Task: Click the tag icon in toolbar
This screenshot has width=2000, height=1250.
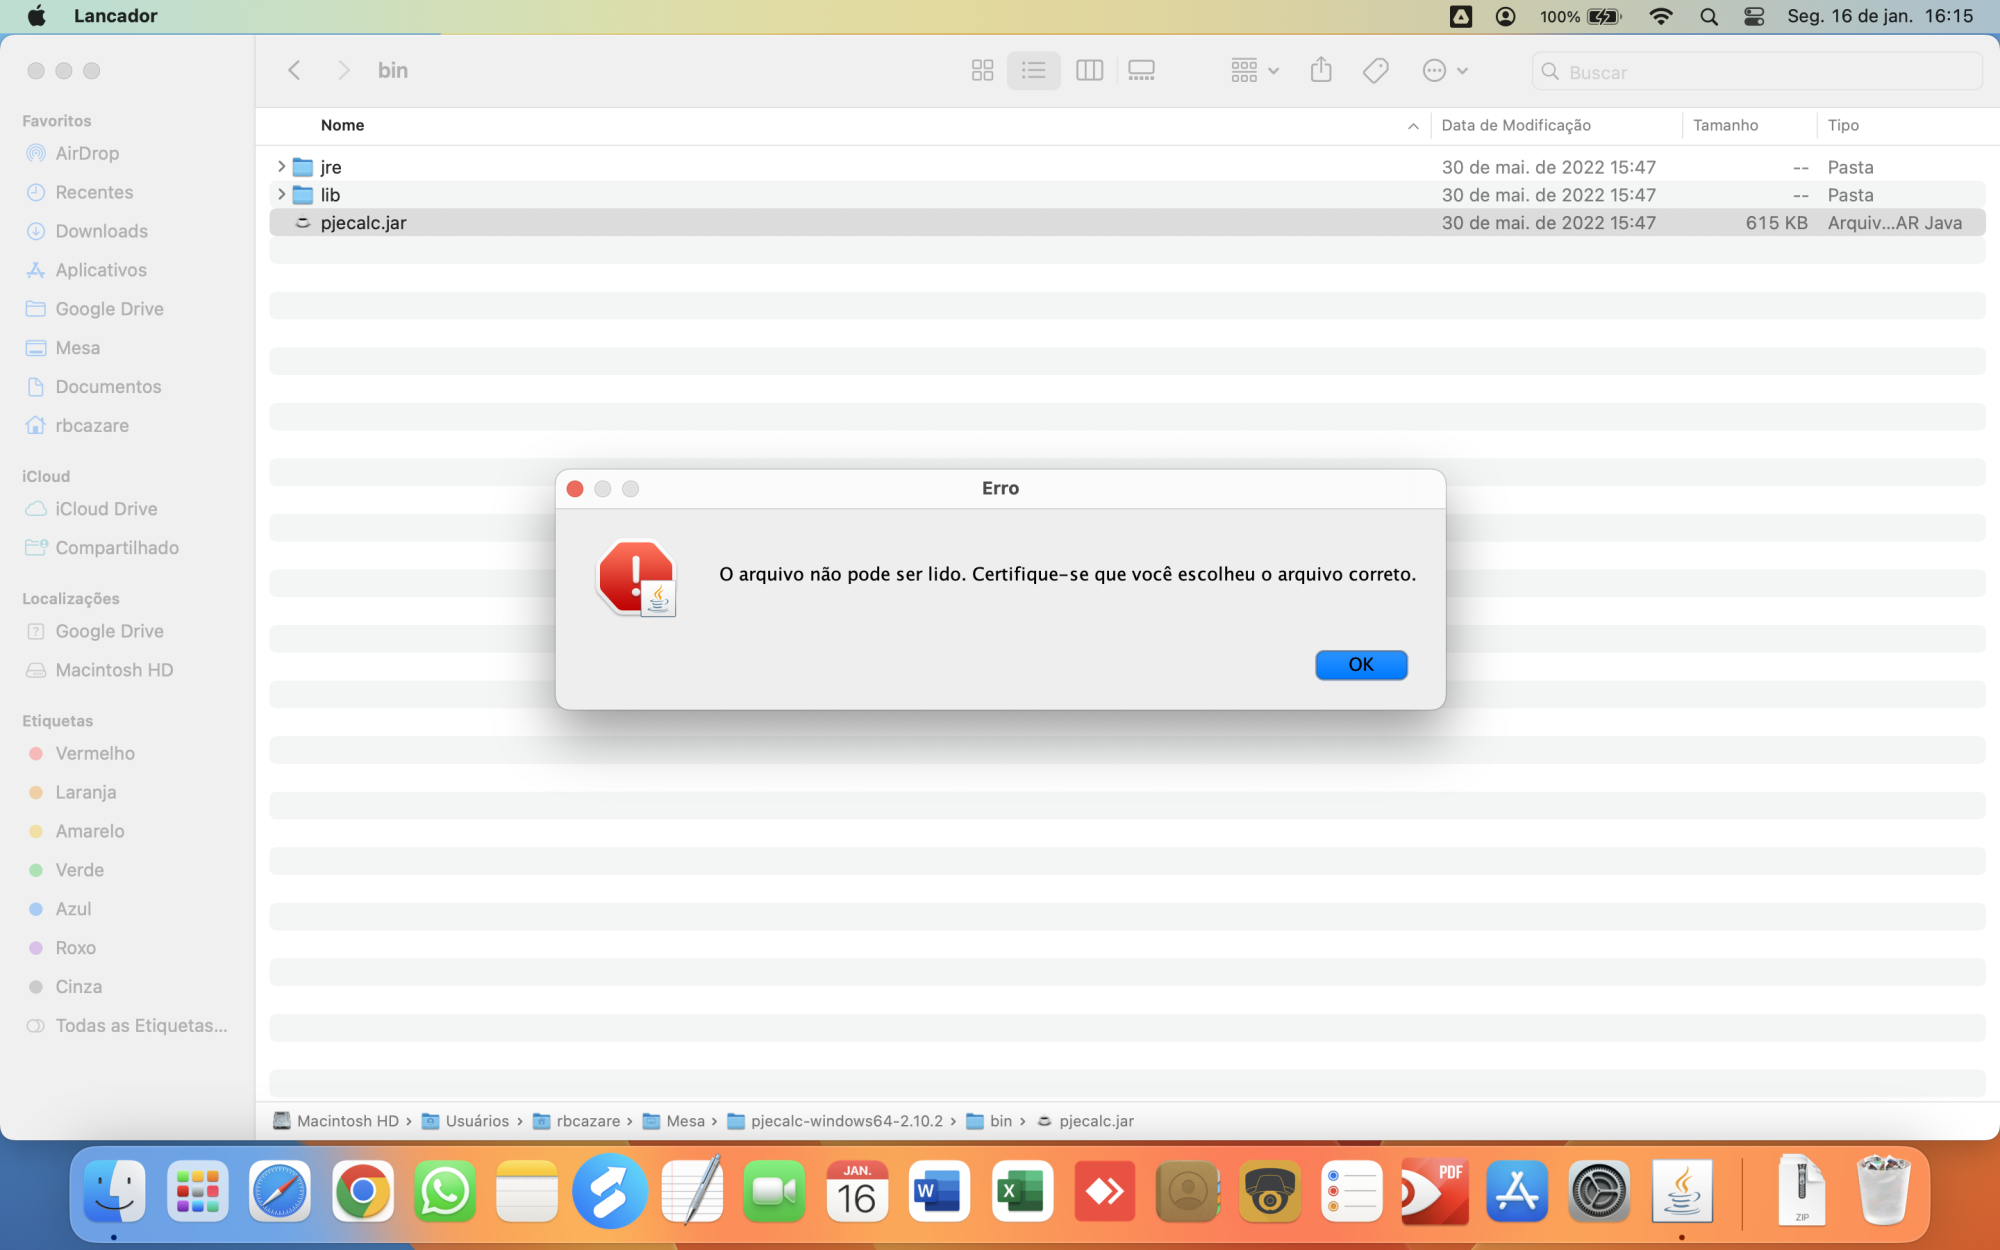Action: (x=1375, y=71)
